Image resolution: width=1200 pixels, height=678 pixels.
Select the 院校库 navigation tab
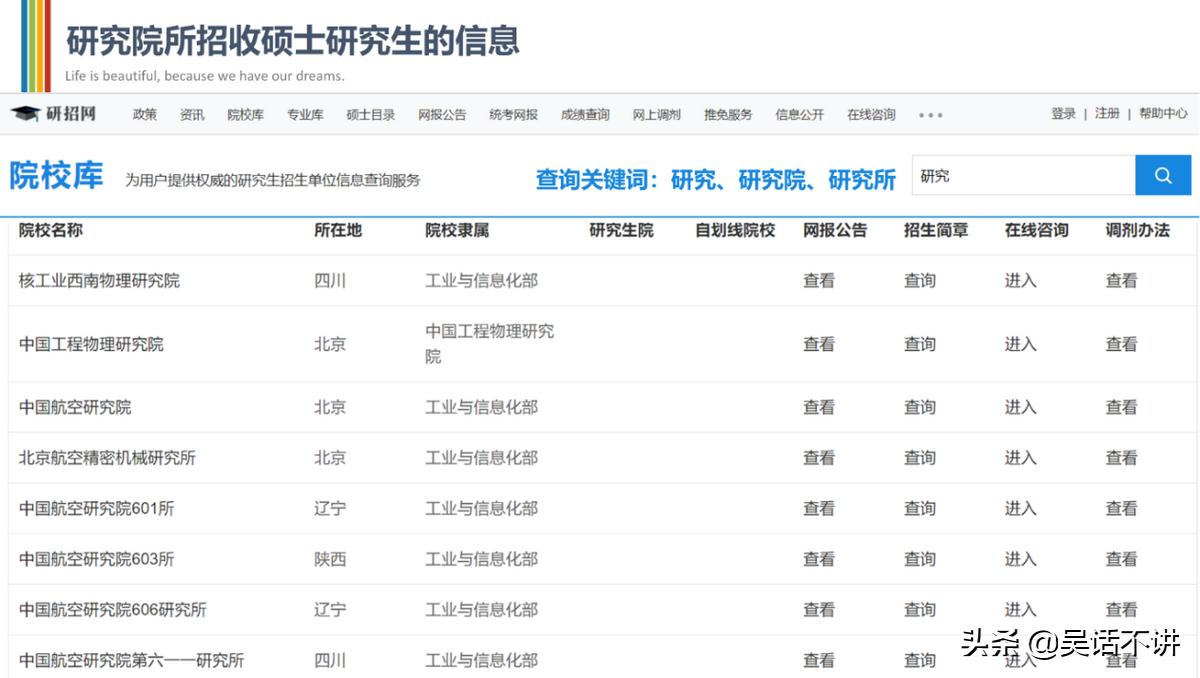(245, 114)
